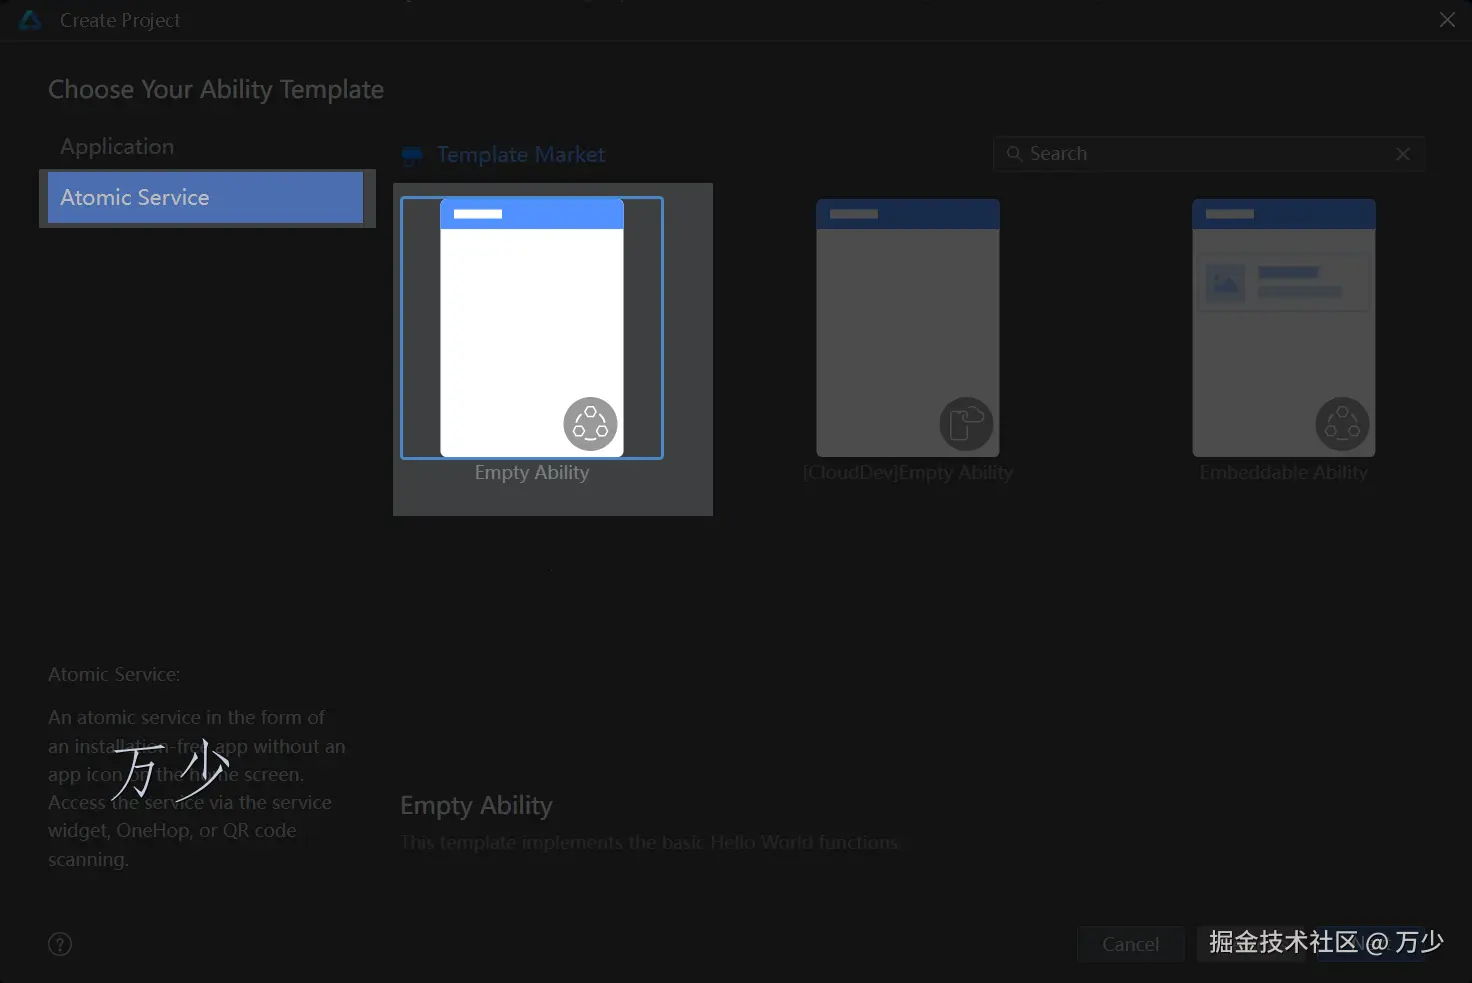The width and height of the screenshot is (1472, 983).
Task: Select the Application category
Action: [117, 146]
